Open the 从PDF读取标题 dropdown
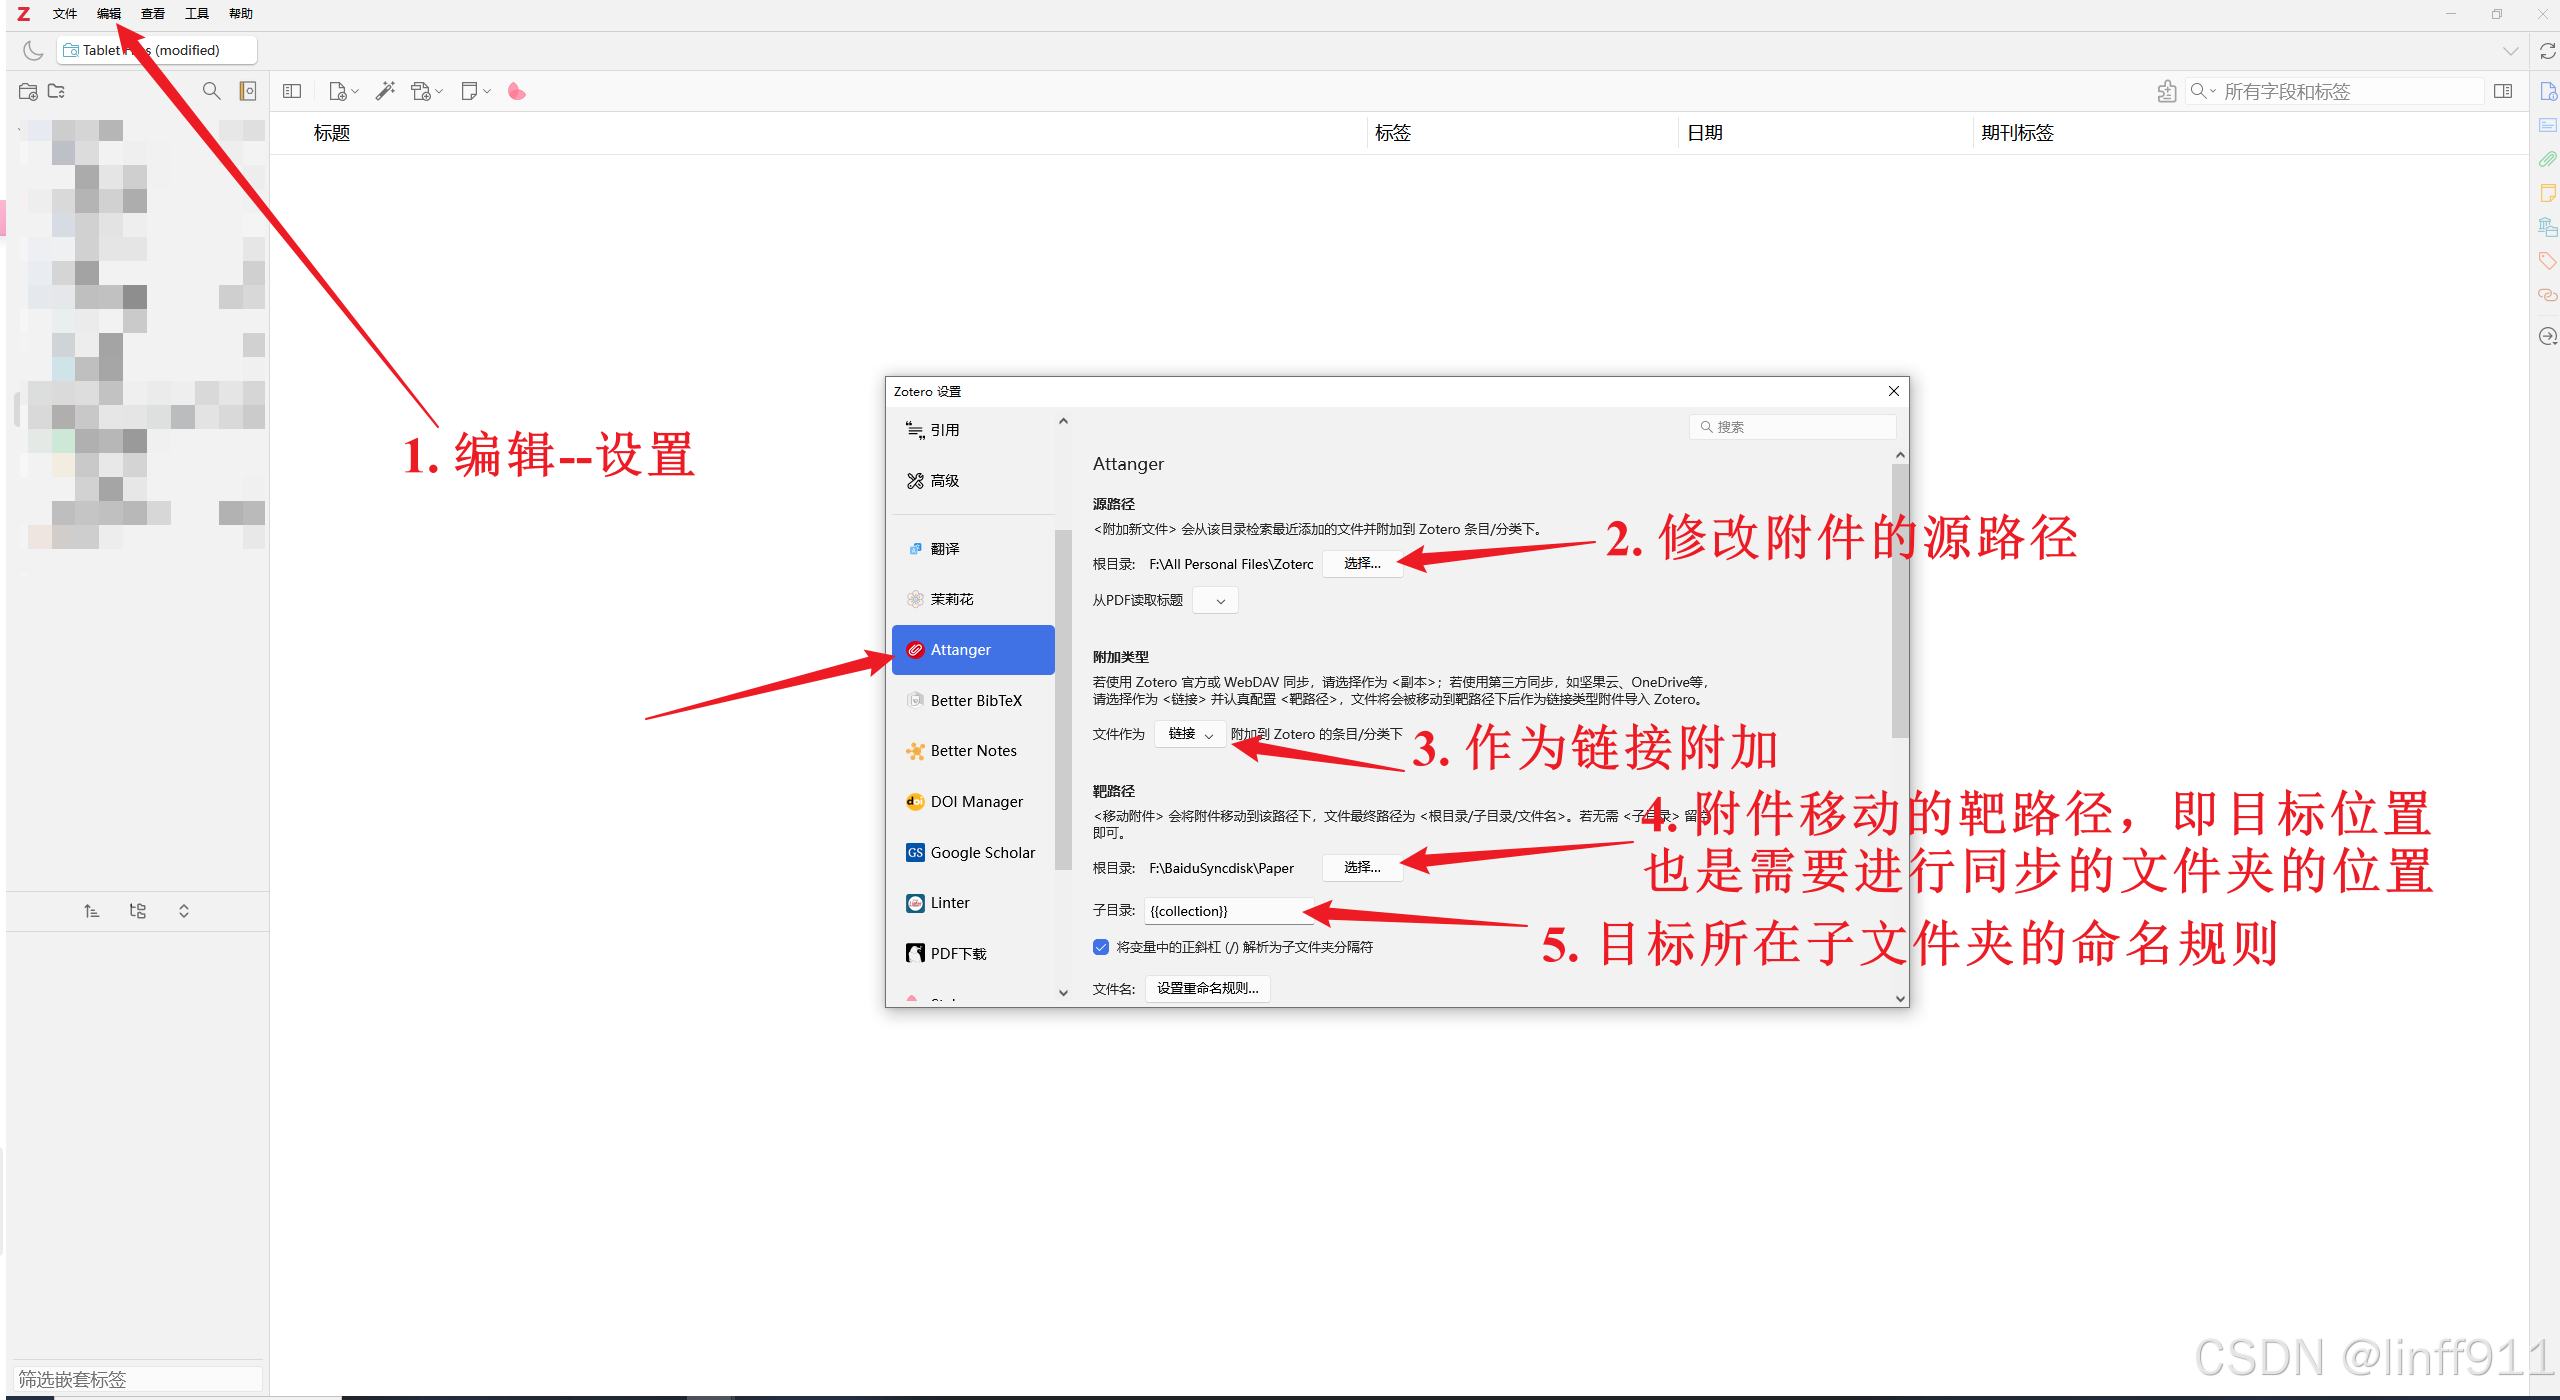2560x1400 pixels. pos(1216,600)
